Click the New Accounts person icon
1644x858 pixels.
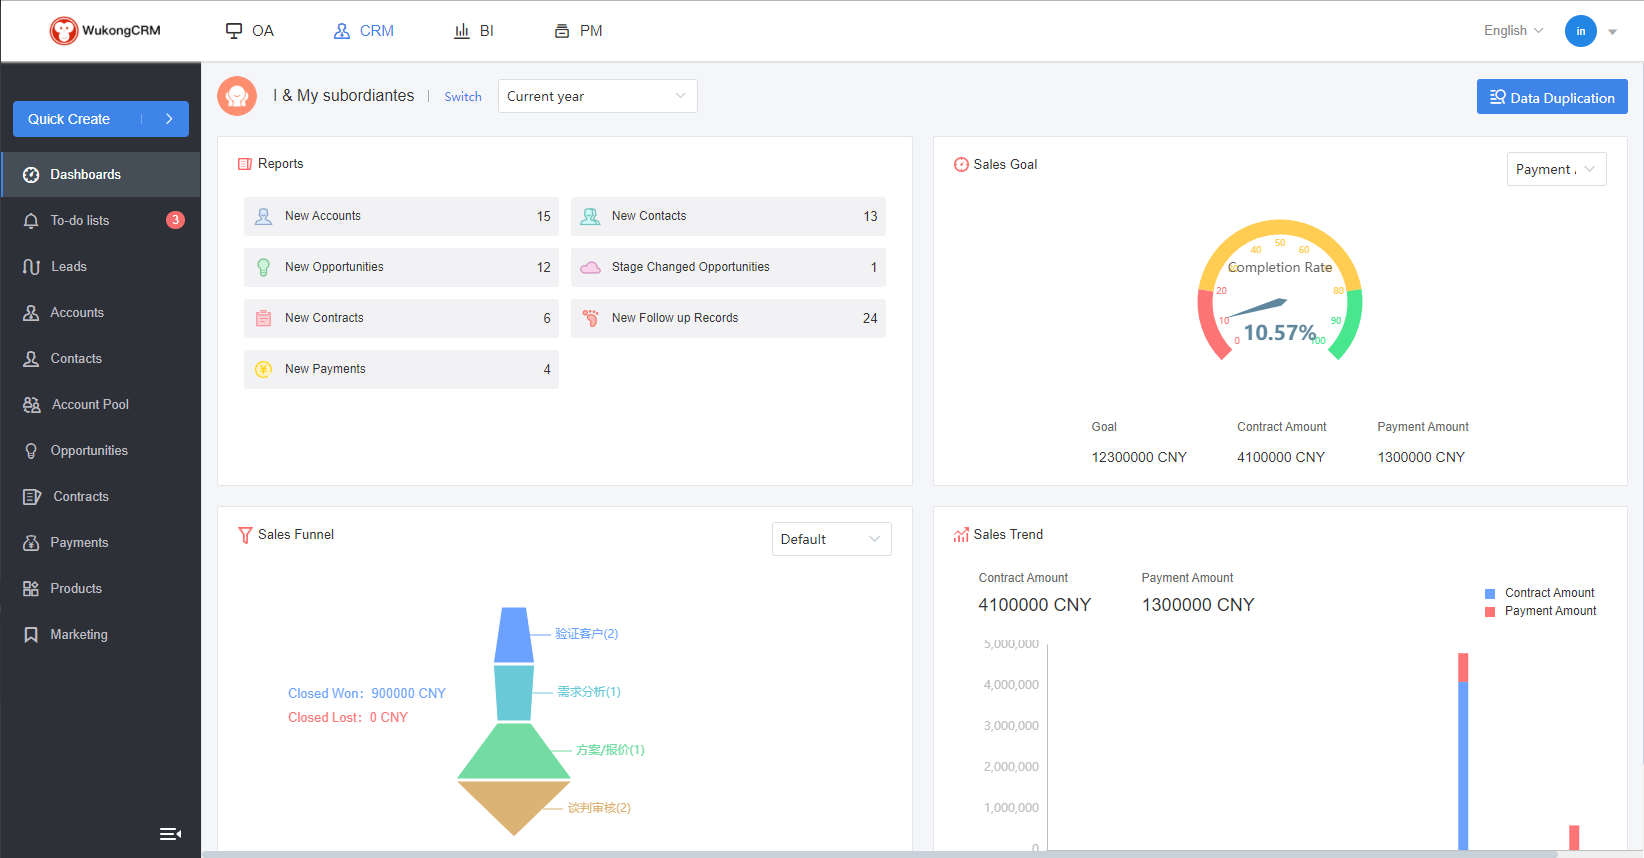pyautogui.click(x=264, y=216)
